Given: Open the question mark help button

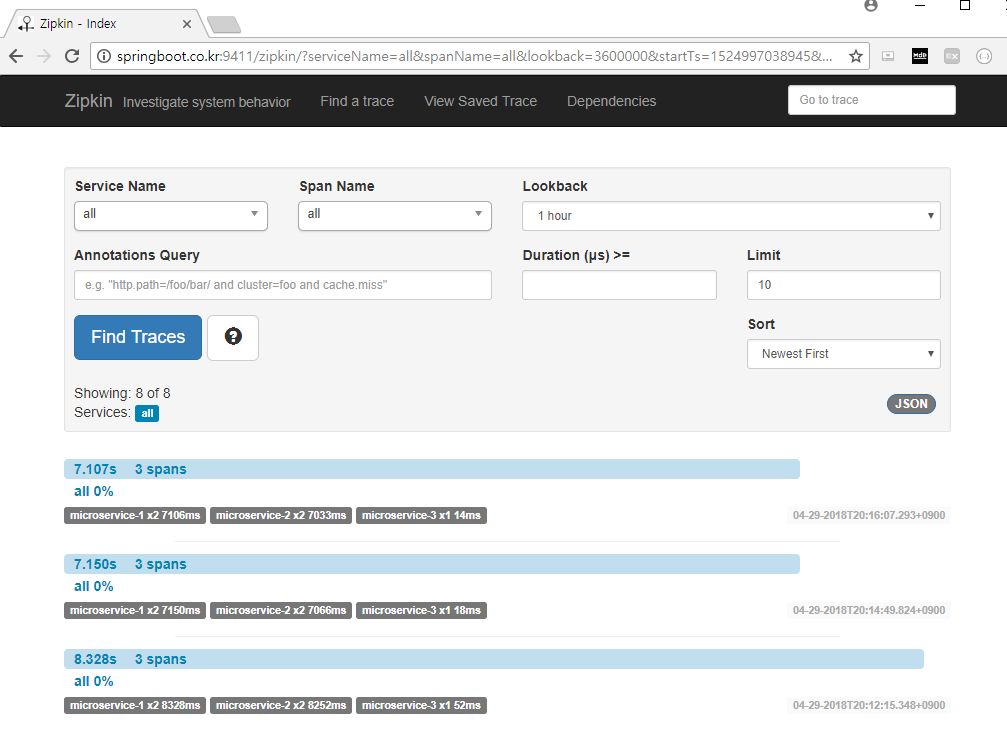Looking at the screenshot, I should click(x=233, y=337).
